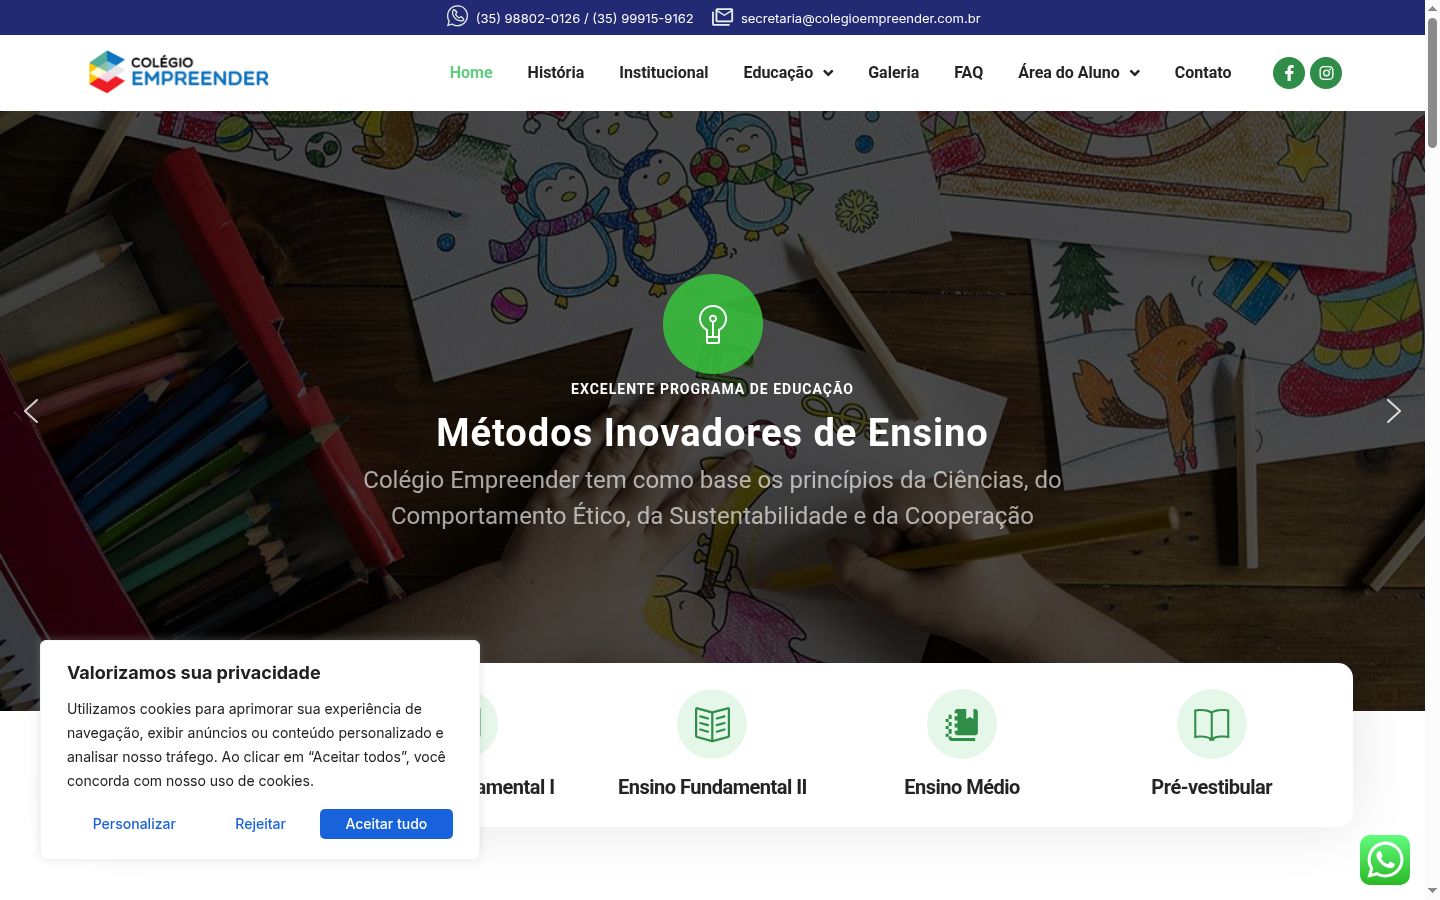The width and height of the screenshot is (1440, 900).
Task: Click the phone numbers (35) 98802-0126 text
Action: tap(584, 18)
